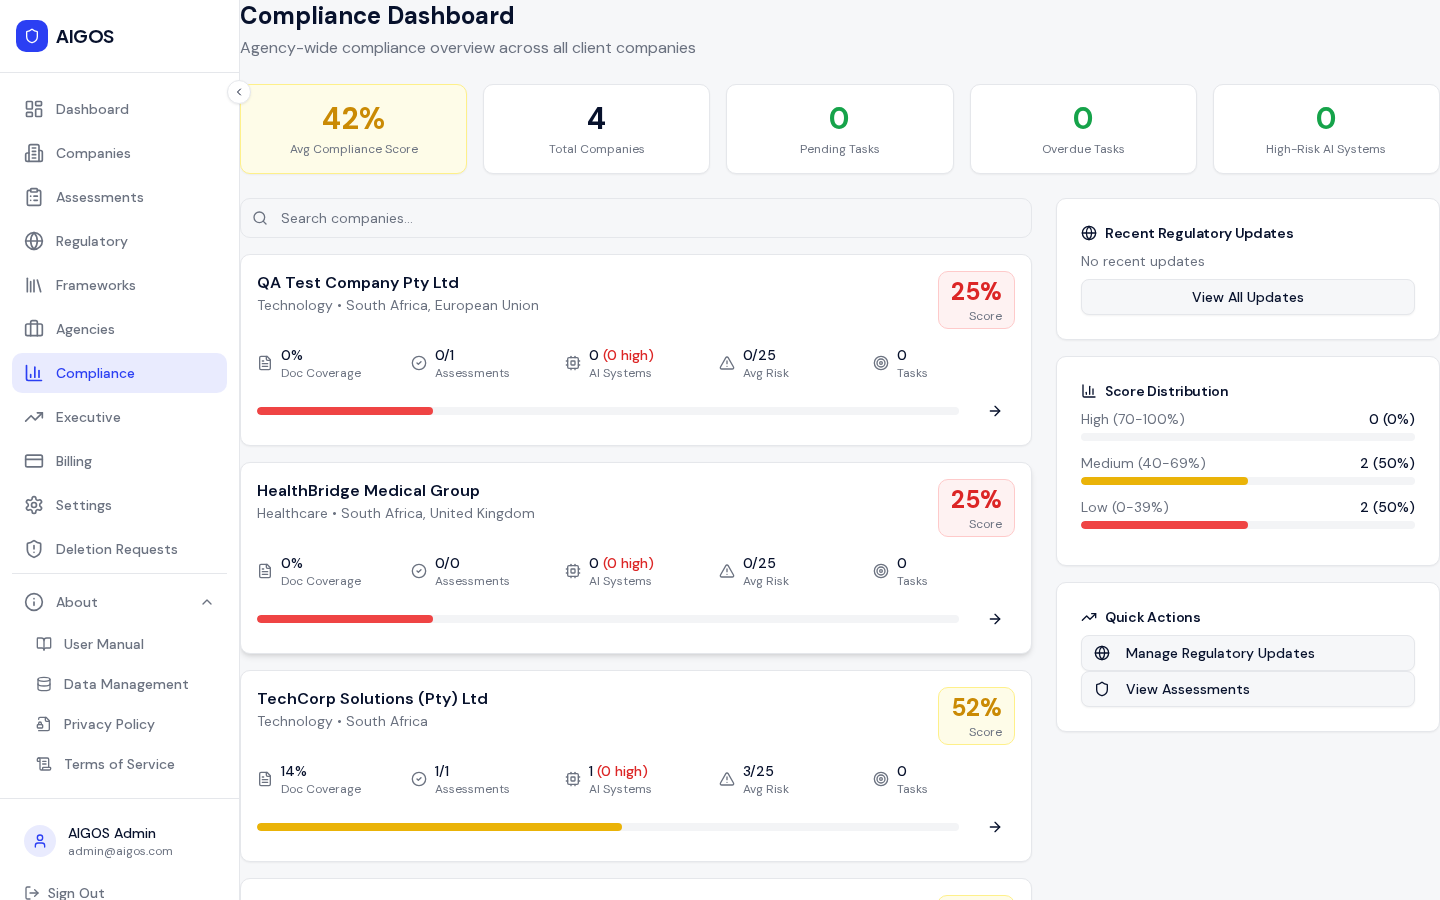The width and height of the screenshot is (1440, 900).
Task: Click the Search companies input field
Action: pos(636,218)
